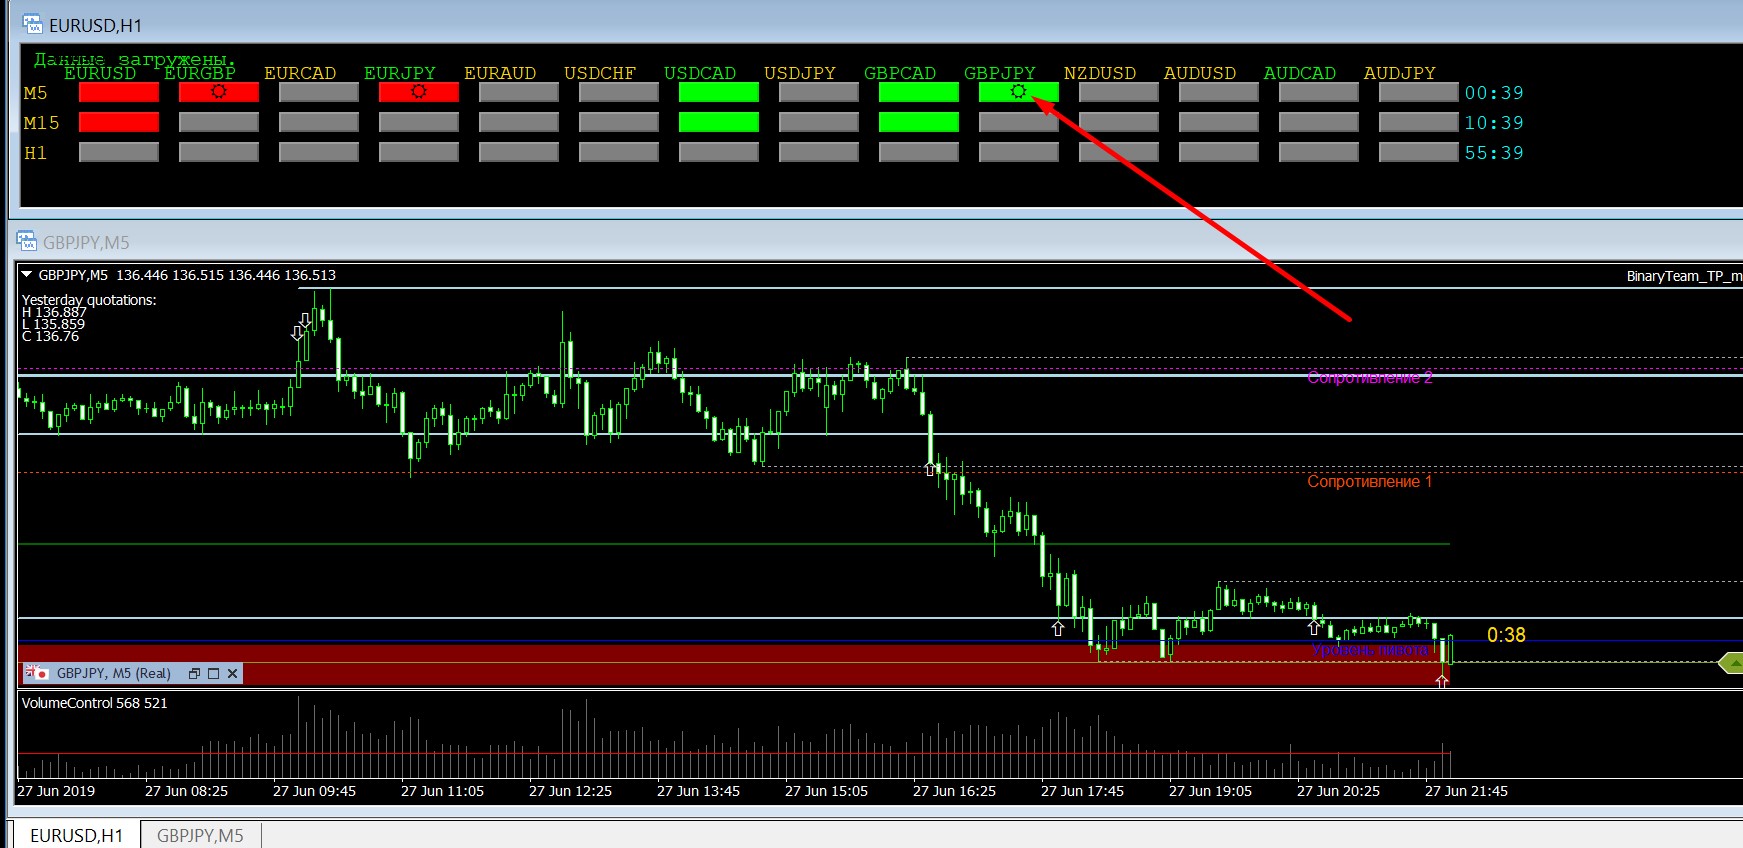Image resolution: width=1743 pixels, height=848 pixels.
Task: Click the EURUSD pair label in dashboard
Action: click(100, 73)
